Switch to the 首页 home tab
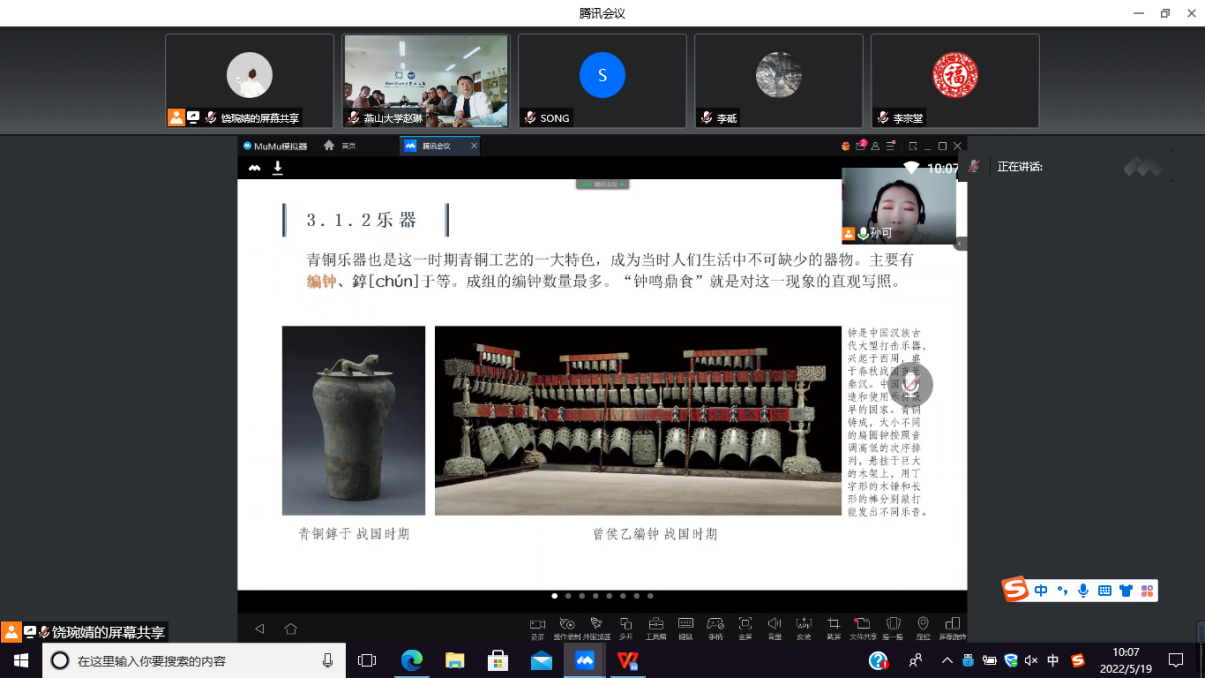The image size is (1205, 678). [340, 146]
